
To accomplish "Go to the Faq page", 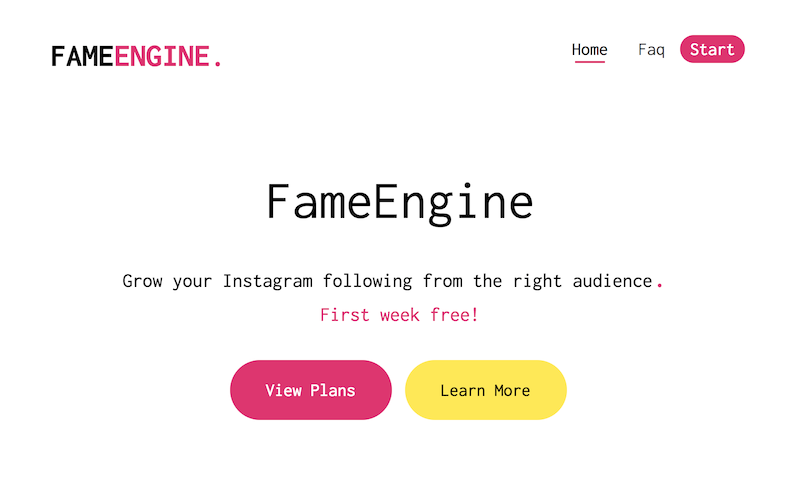I will point(651,49).
